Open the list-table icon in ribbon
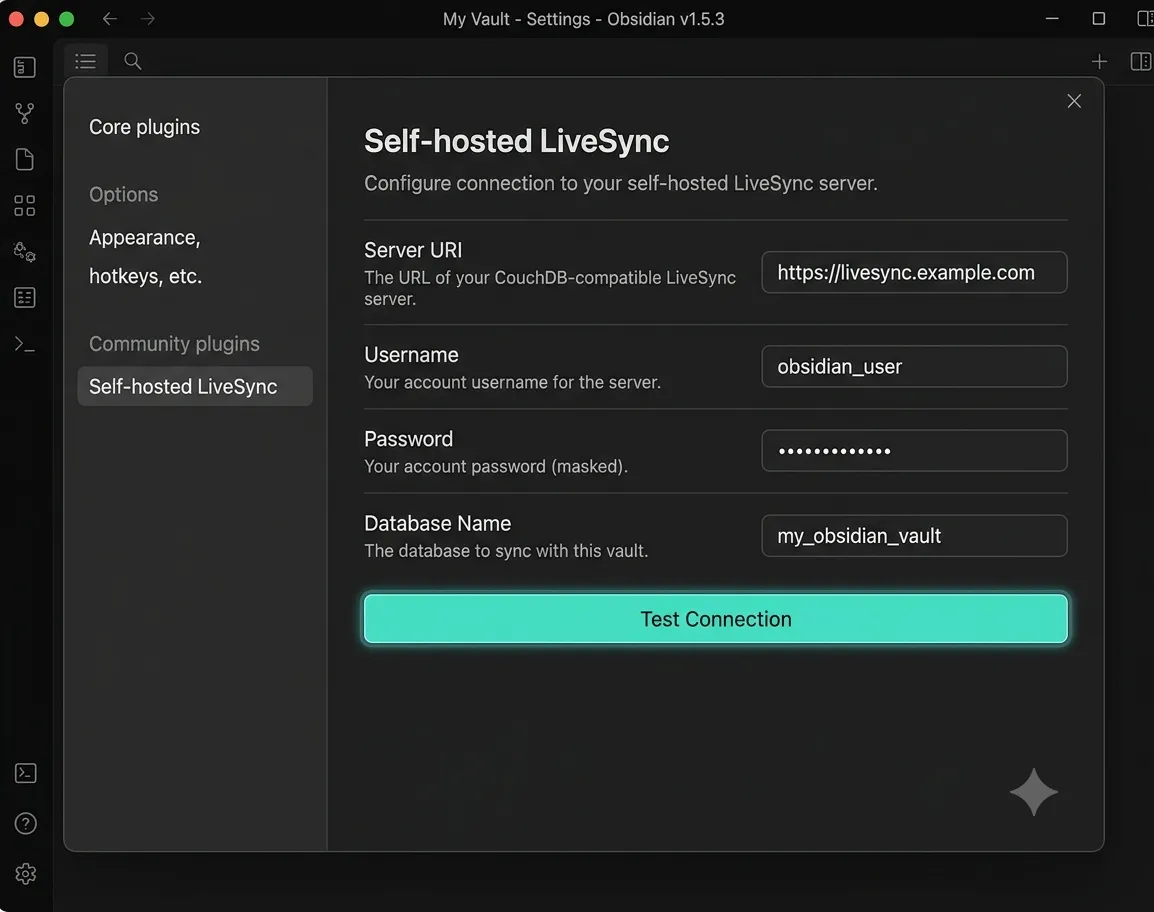 tap(24, 297)
